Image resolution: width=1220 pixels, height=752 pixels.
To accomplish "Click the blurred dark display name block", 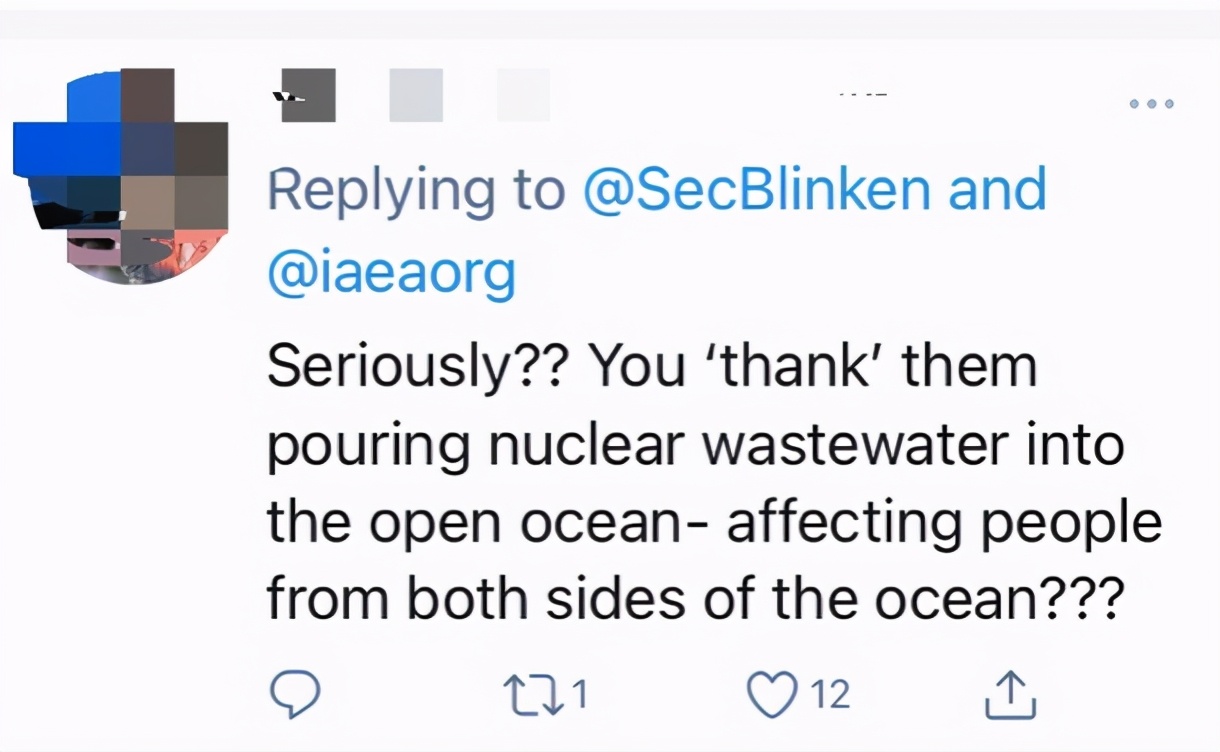I will (307, 96).
